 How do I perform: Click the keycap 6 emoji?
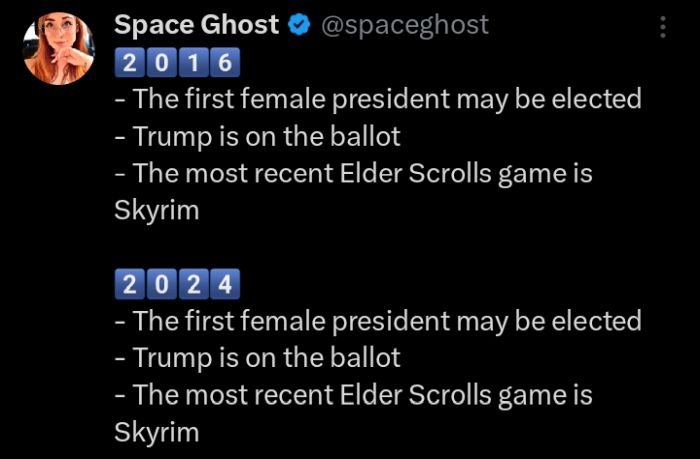point(225,62)
